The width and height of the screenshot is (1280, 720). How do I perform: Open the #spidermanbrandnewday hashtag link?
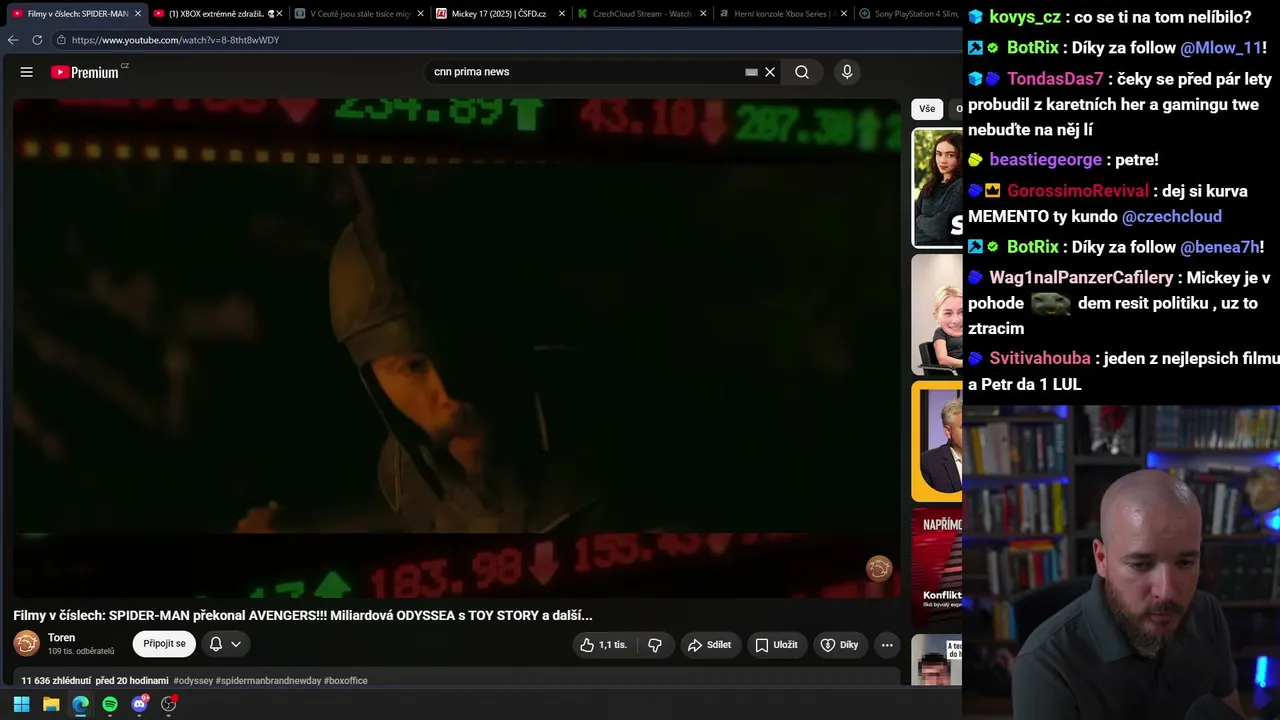click(x=269, y=681)
